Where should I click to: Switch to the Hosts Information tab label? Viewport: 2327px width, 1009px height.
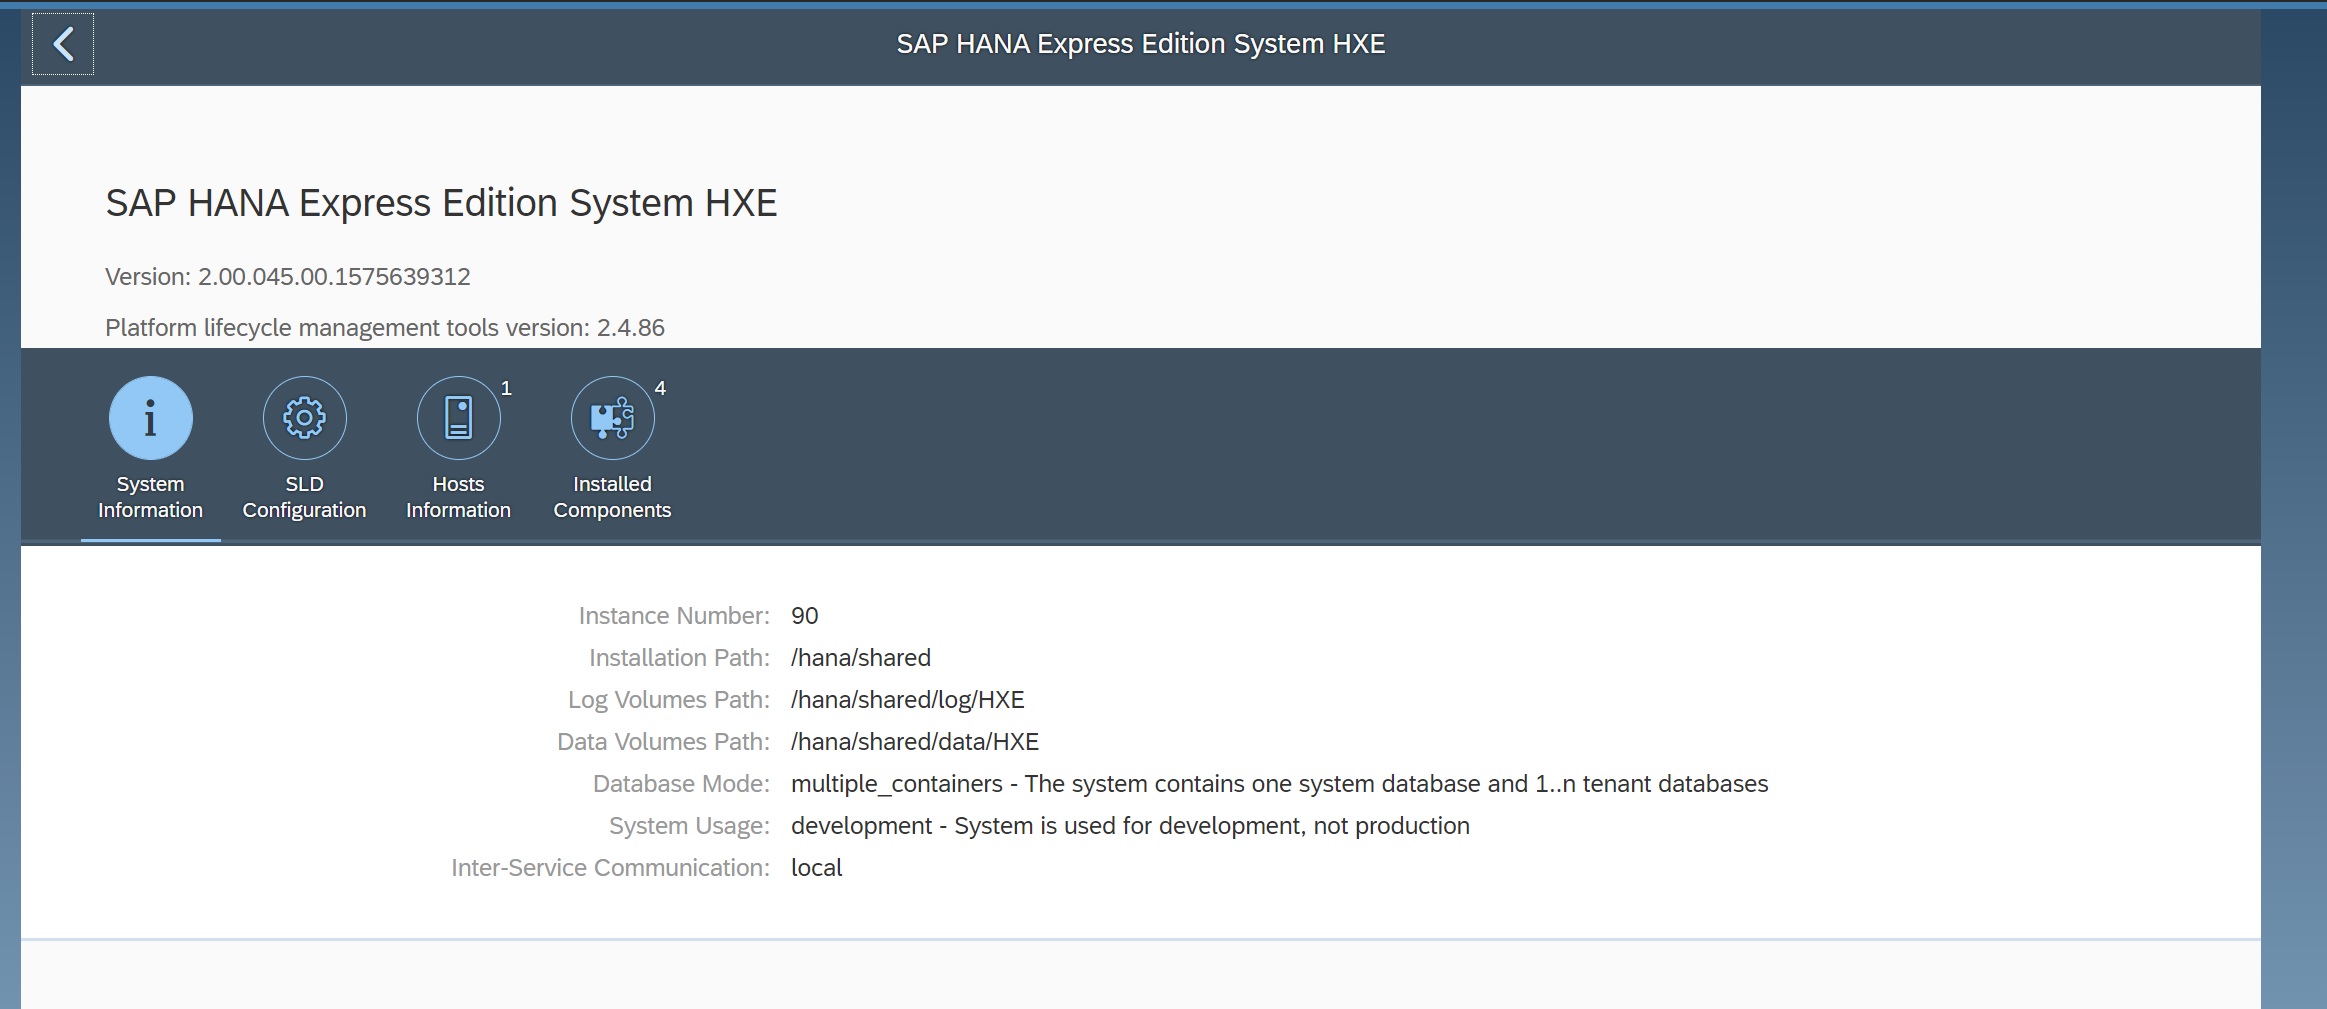[x=458, y=497]
